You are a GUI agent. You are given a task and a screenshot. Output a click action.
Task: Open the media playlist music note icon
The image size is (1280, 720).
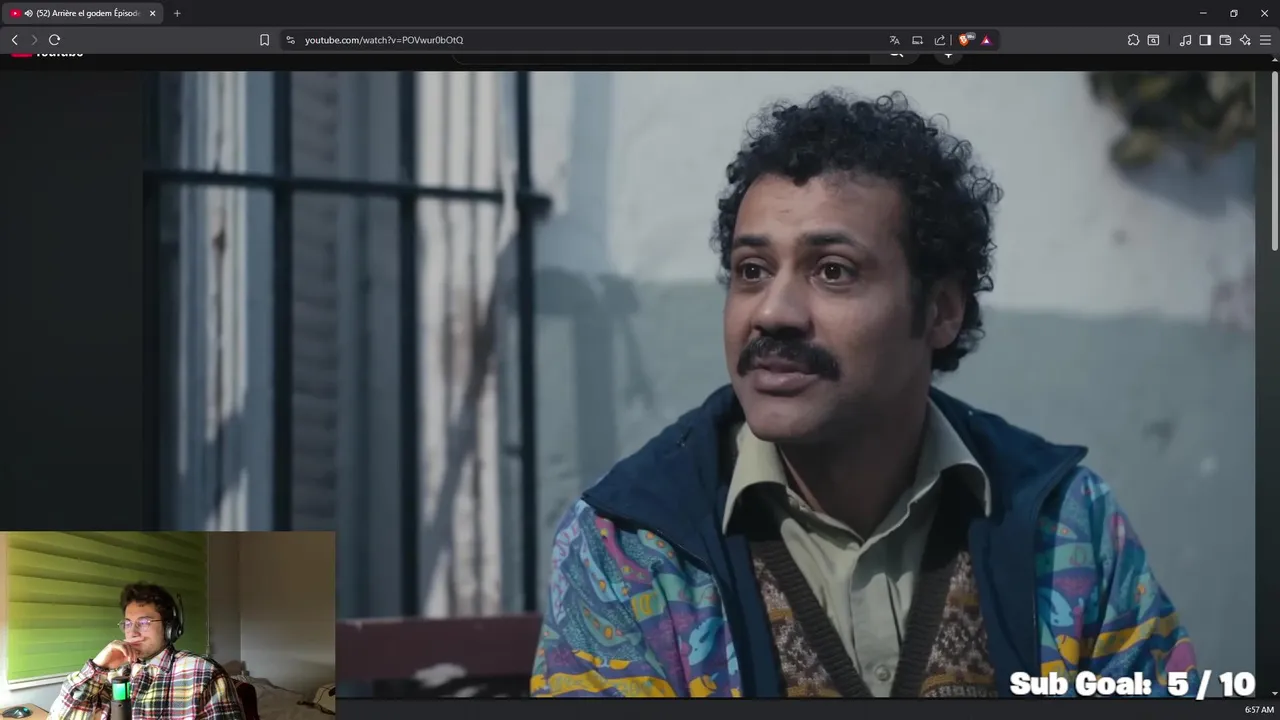tap(1185, 40)
